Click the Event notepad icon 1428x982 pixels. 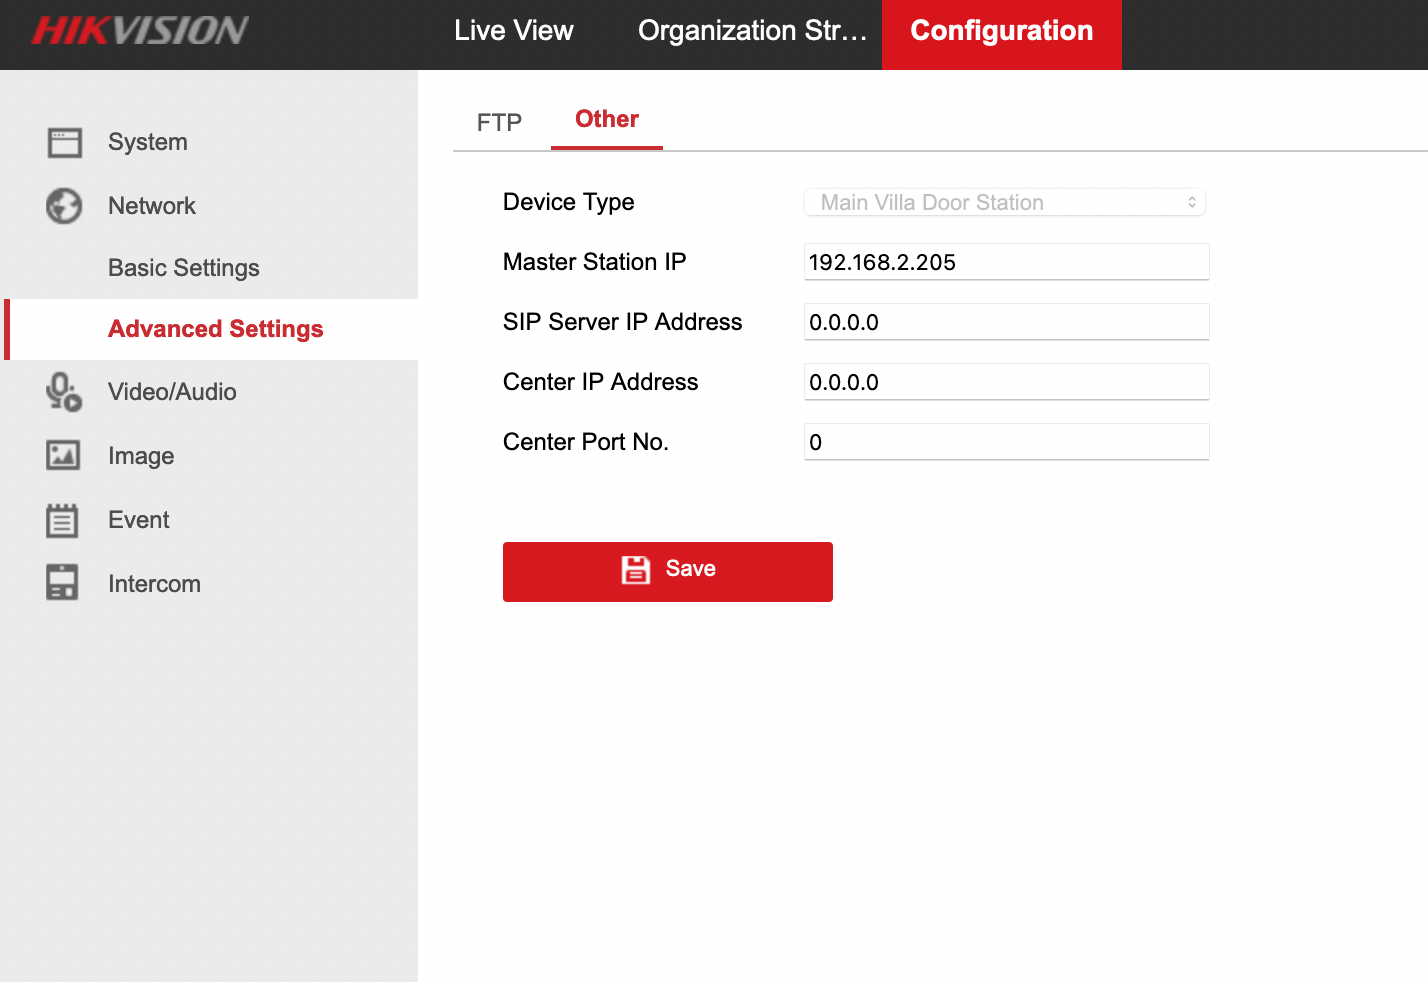tap(62, 520)
